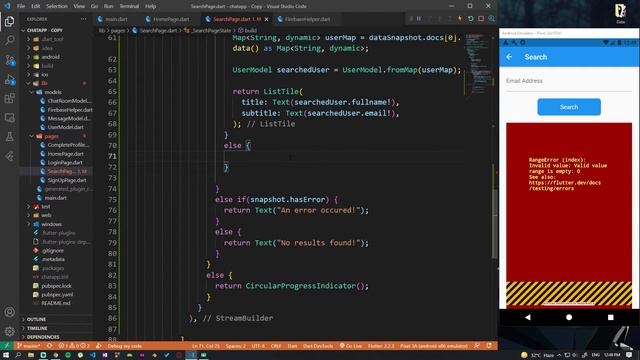Viewport: 640px width, 360px height.
Task: Close the SearchPage.dart tab
Action: pyautogui.click(x=267, y=19)
